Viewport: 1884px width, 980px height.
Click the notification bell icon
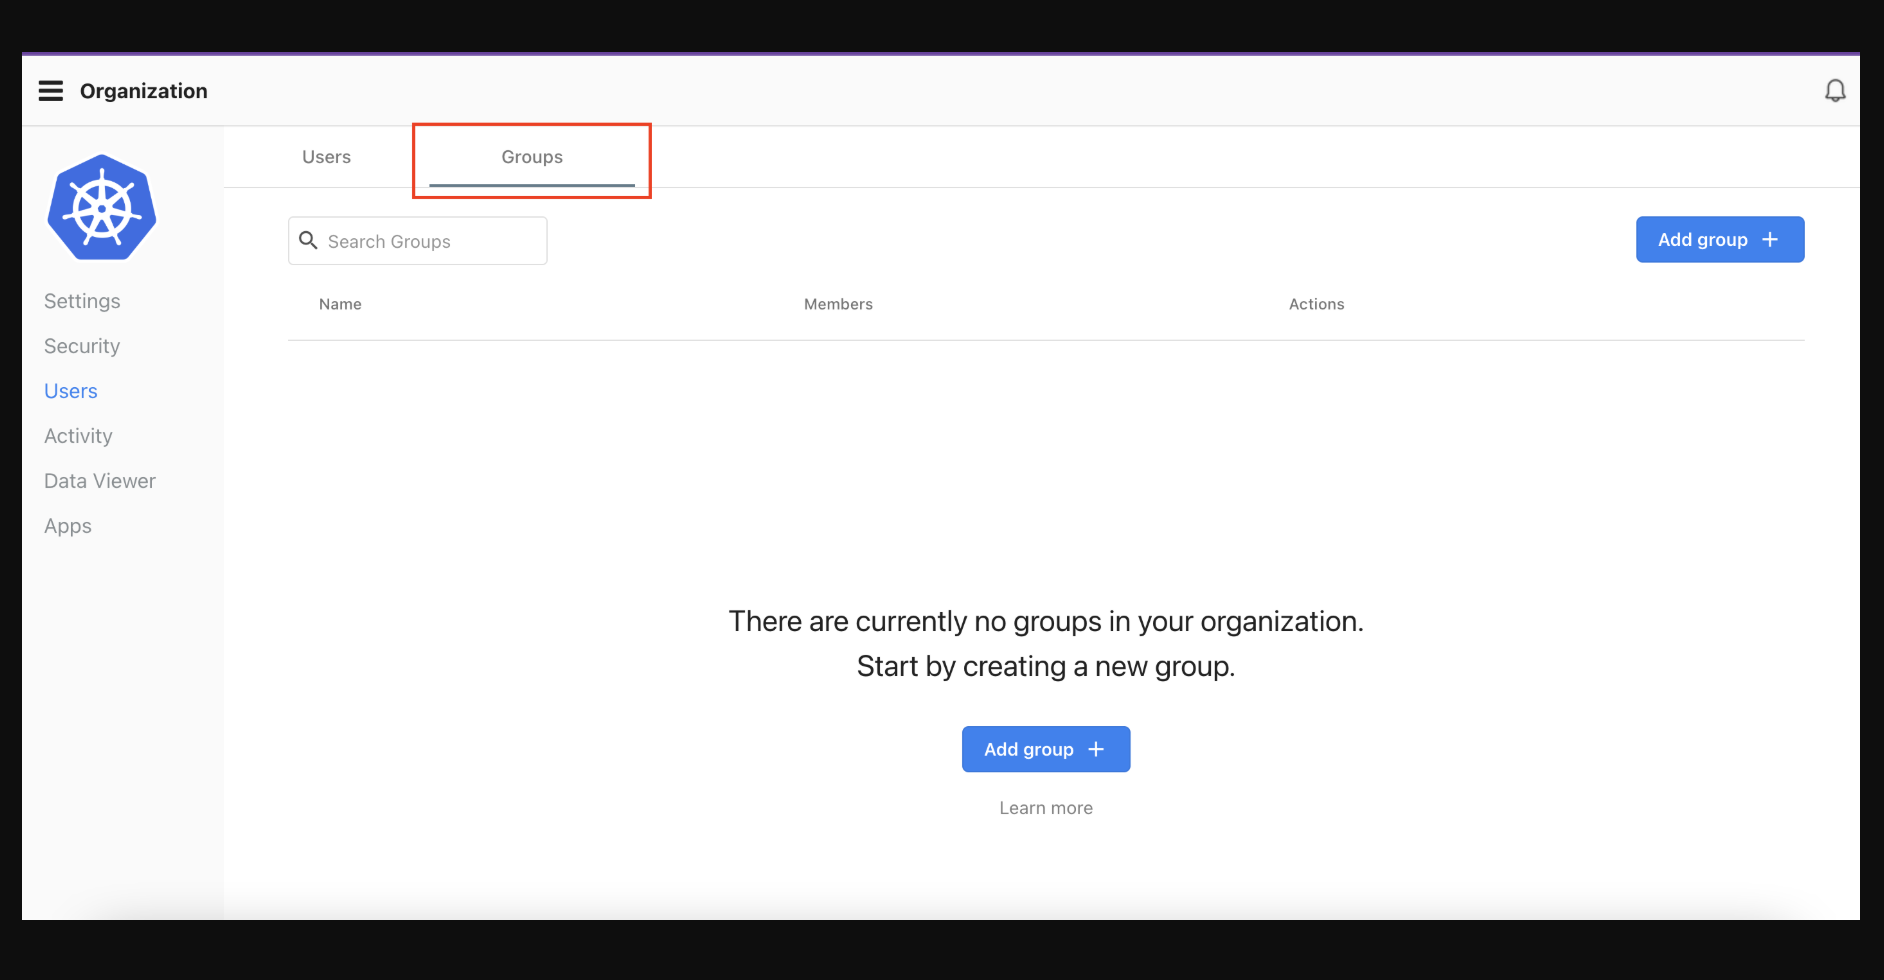click(1834, 91)
